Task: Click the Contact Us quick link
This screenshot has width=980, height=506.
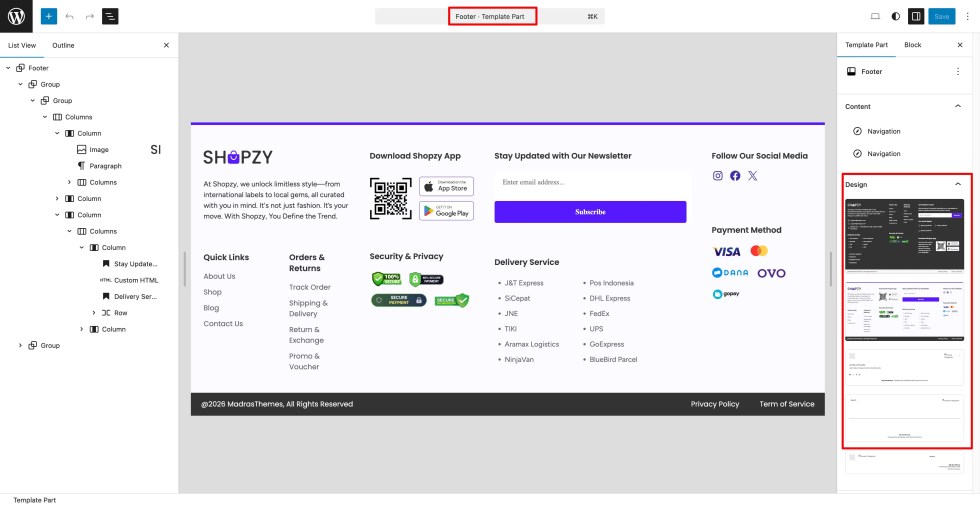Action: pyautogui.click(x=223, y=324)
